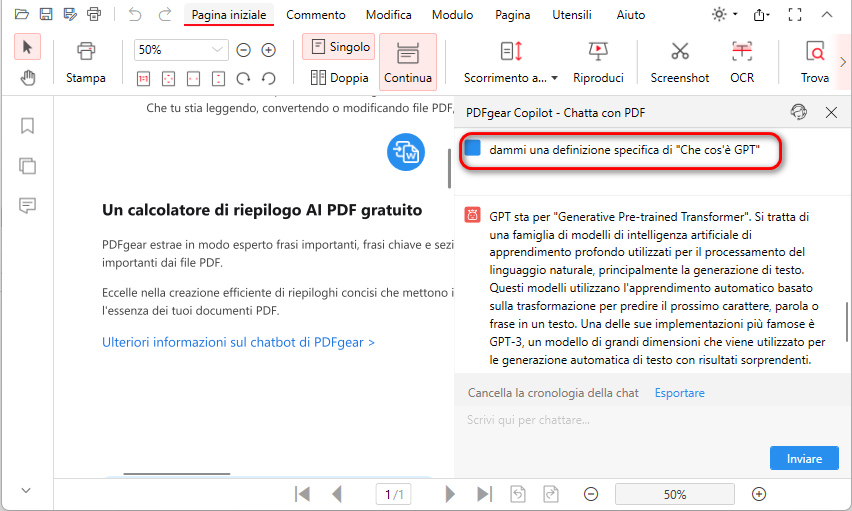Go to the first page
This screenshot has height=511, width=852.
coord(302,494)
